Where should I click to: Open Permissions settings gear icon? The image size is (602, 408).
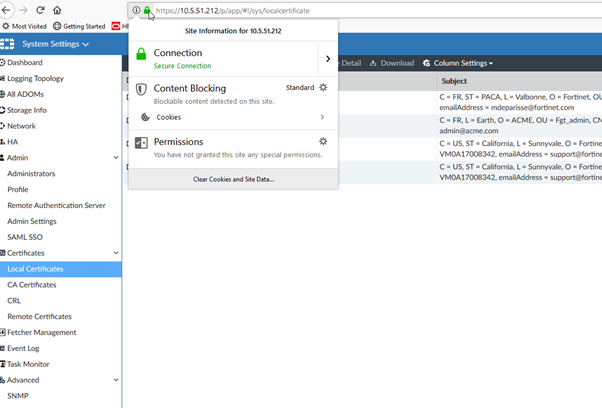323,141
